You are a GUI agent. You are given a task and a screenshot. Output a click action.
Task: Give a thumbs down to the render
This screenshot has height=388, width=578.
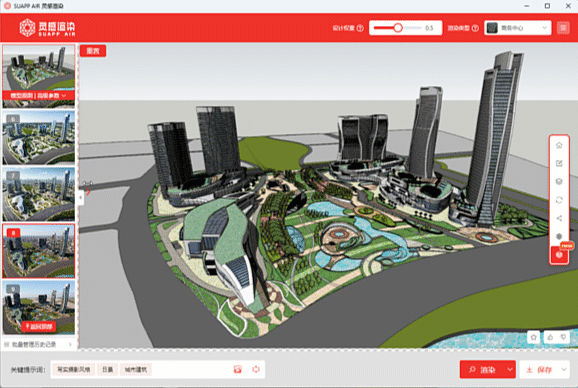(563, 337)
